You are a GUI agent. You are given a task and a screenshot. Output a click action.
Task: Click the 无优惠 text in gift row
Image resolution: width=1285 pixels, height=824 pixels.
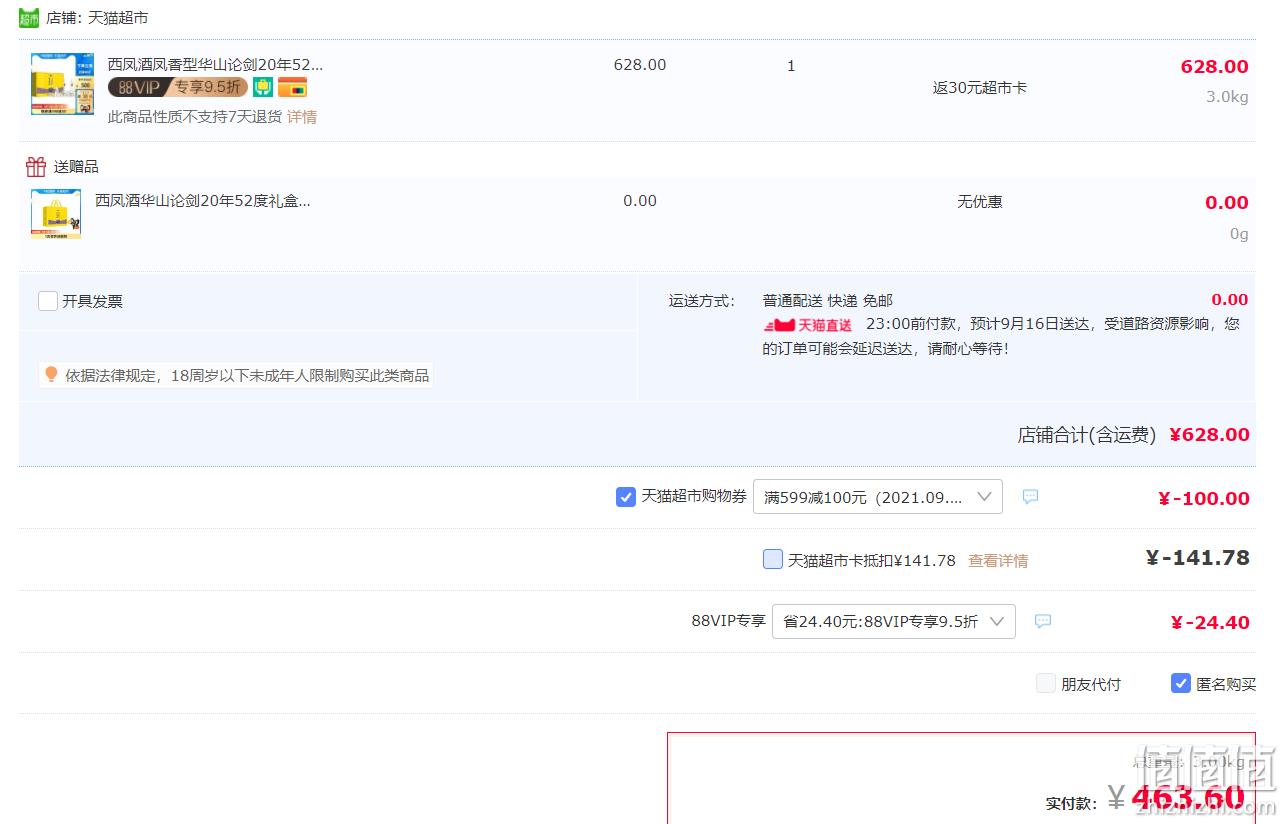[980, 202]
